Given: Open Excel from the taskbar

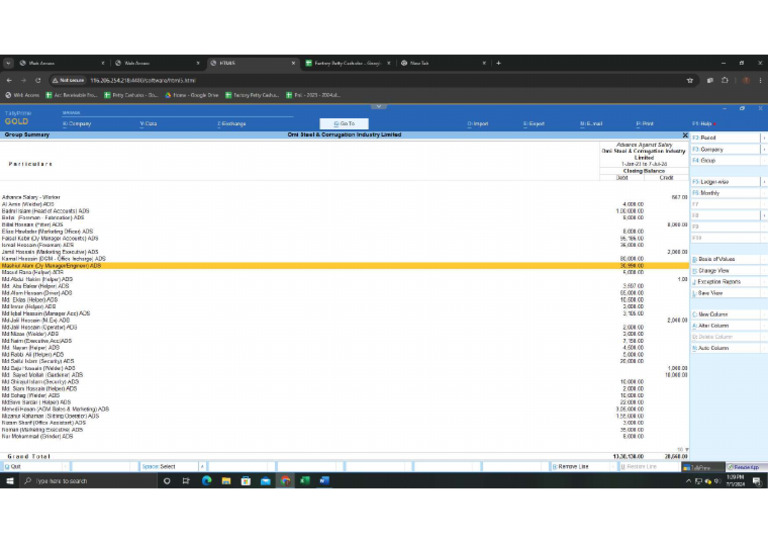Looking at the screenshot, I should (305, 481).
